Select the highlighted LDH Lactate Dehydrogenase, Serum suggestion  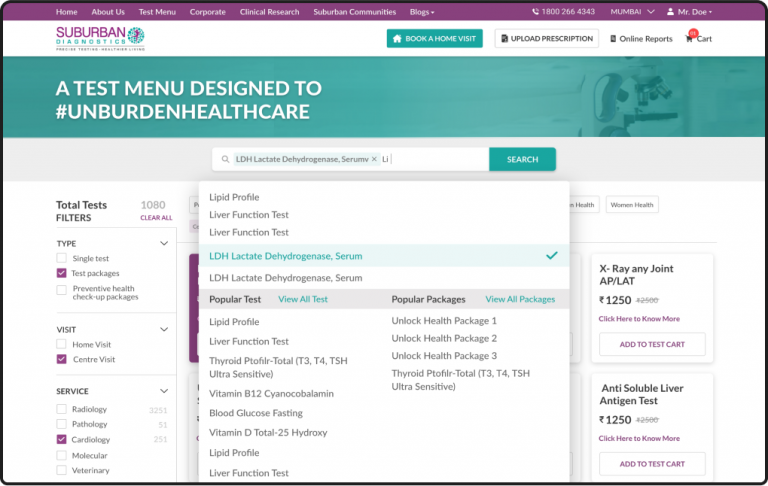(384, 256)
